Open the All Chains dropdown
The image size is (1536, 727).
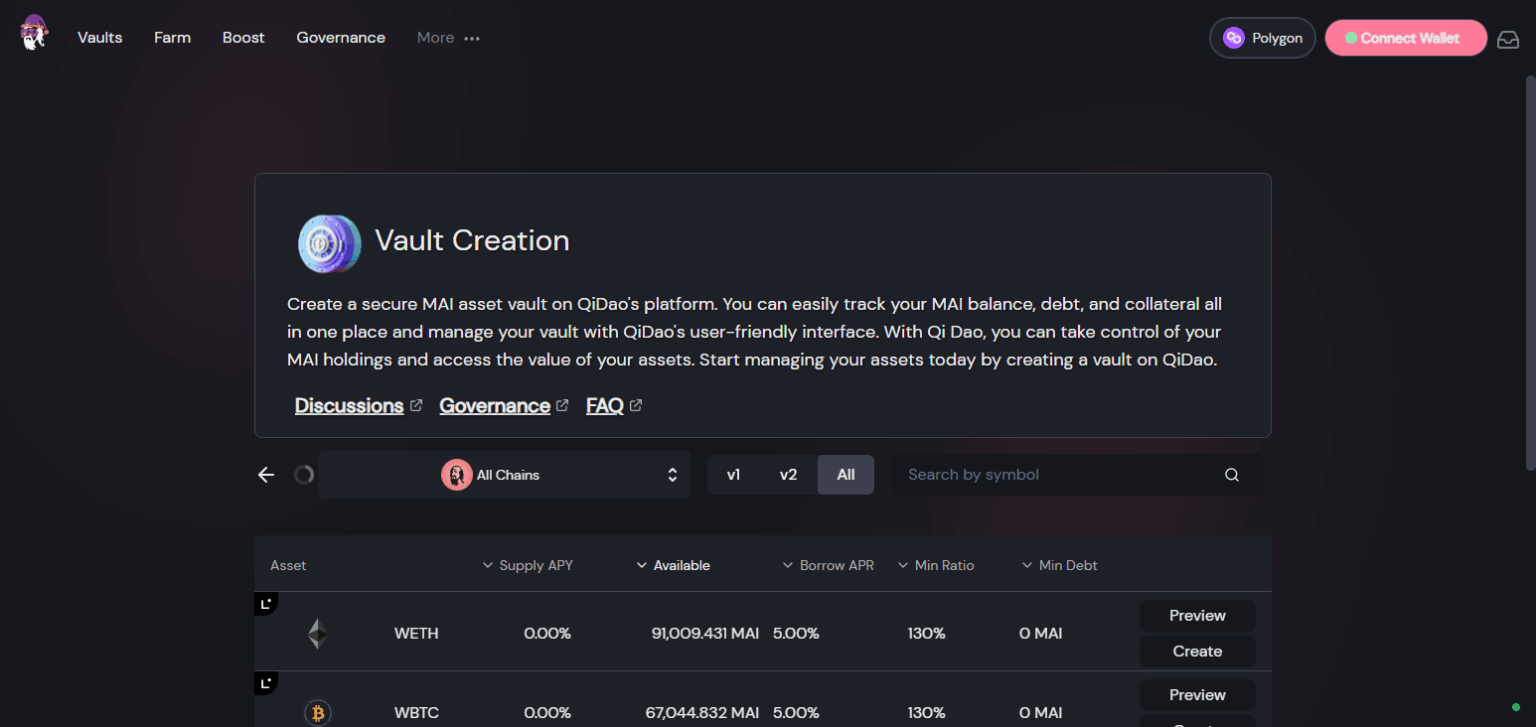pos(504,475)
